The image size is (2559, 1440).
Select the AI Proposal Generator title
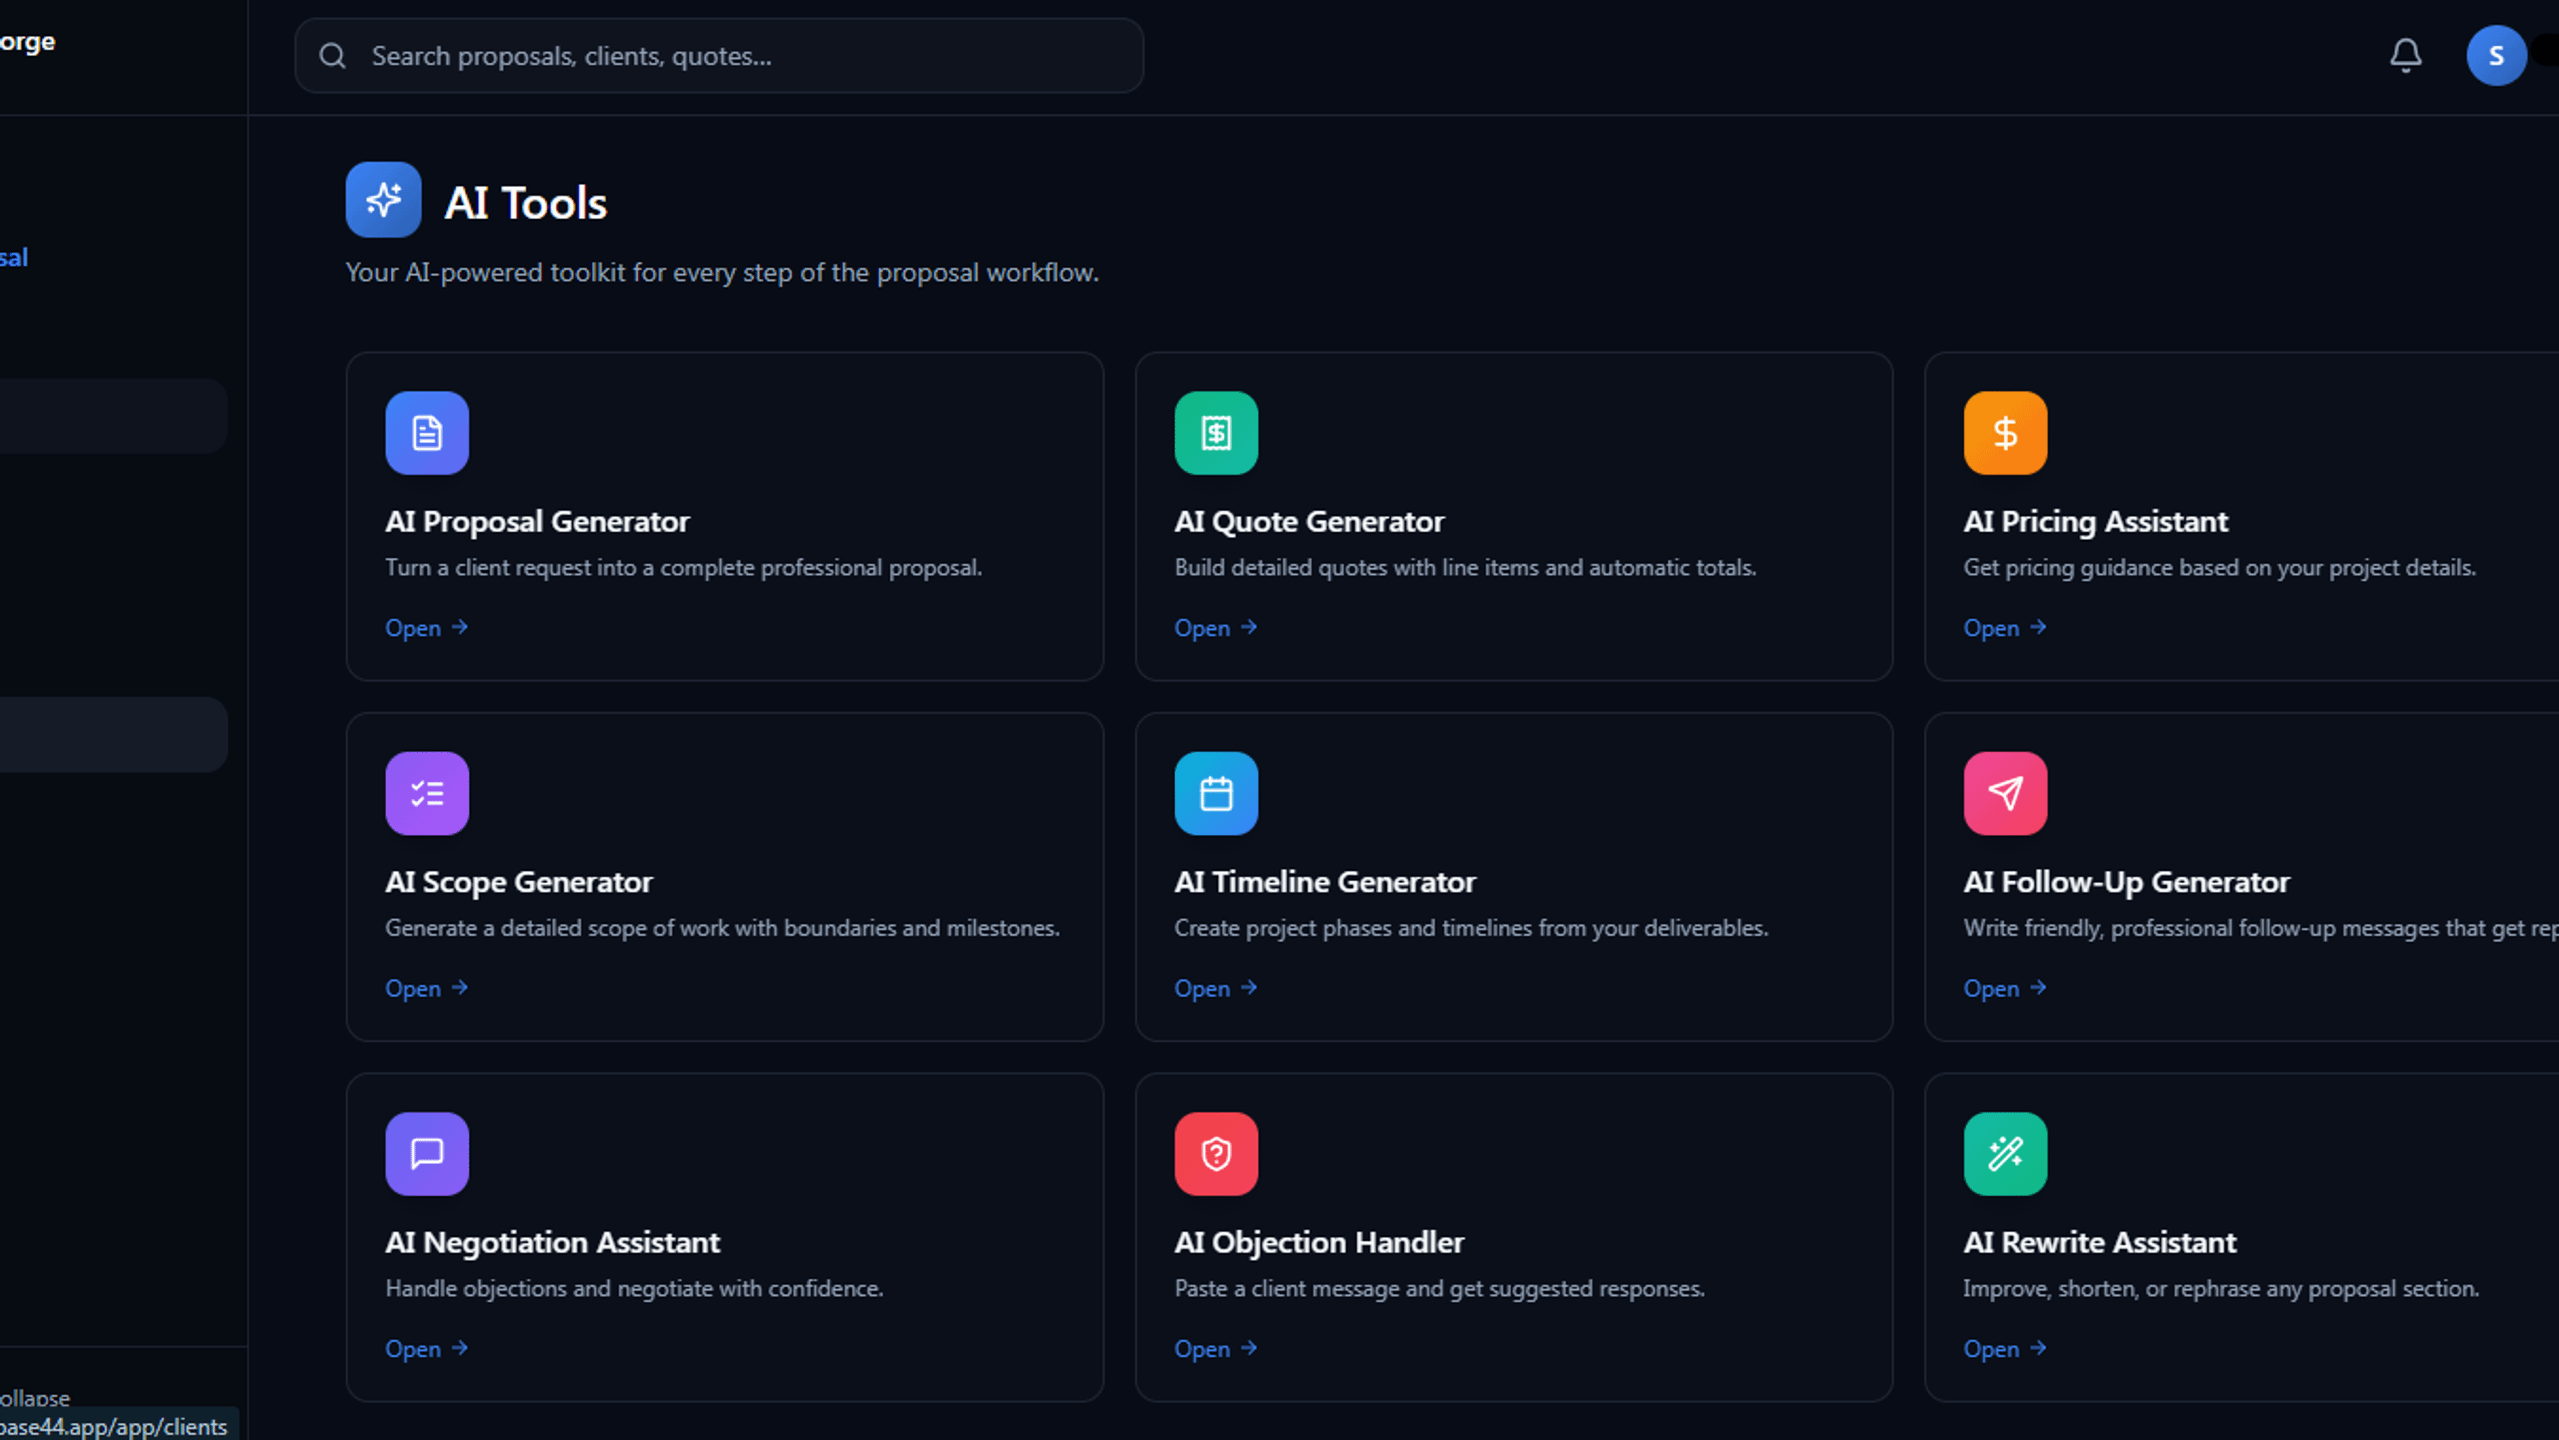(x=537, y=521)
